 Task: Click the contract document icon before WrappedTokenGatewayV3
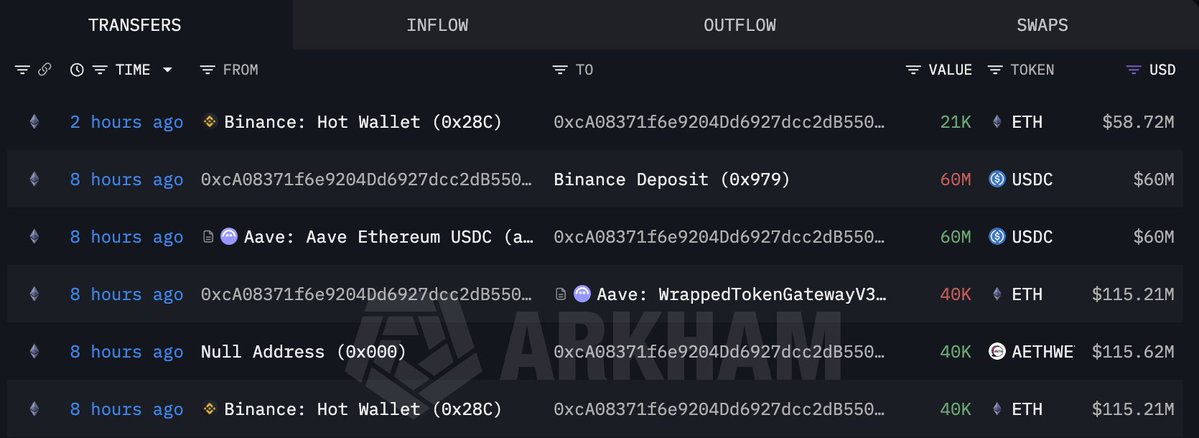point(561,294)
